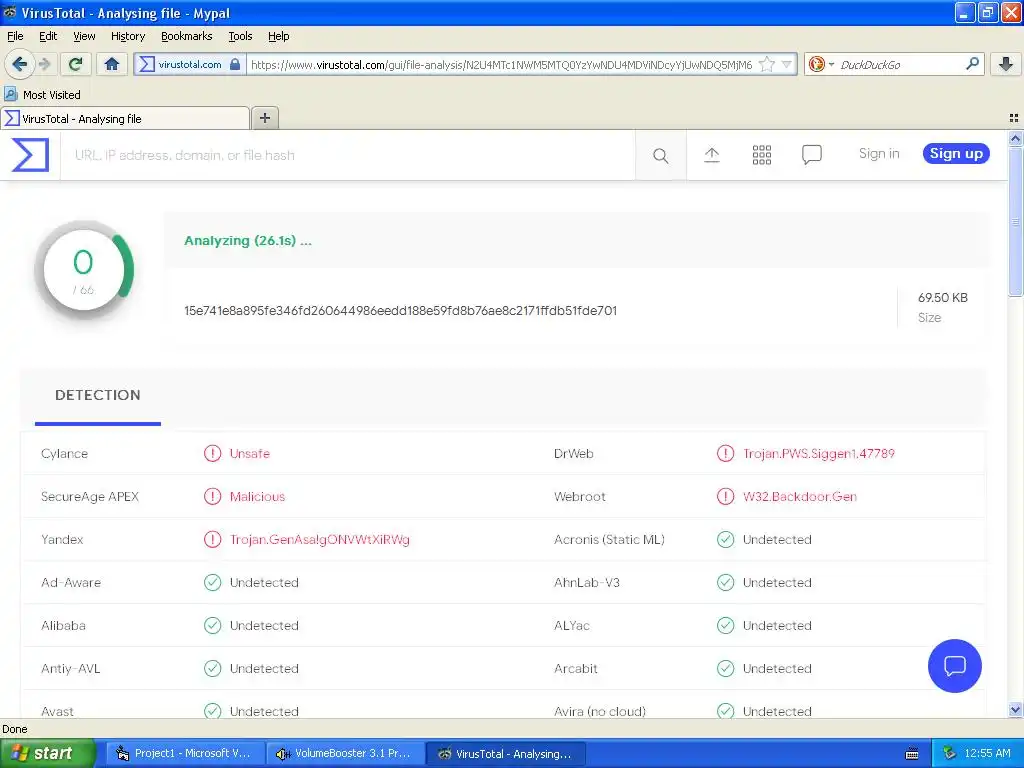The width and height of the screenshot is (1024, 768).
Task: Open the Tools menu
Action: [x=240, y=36]
